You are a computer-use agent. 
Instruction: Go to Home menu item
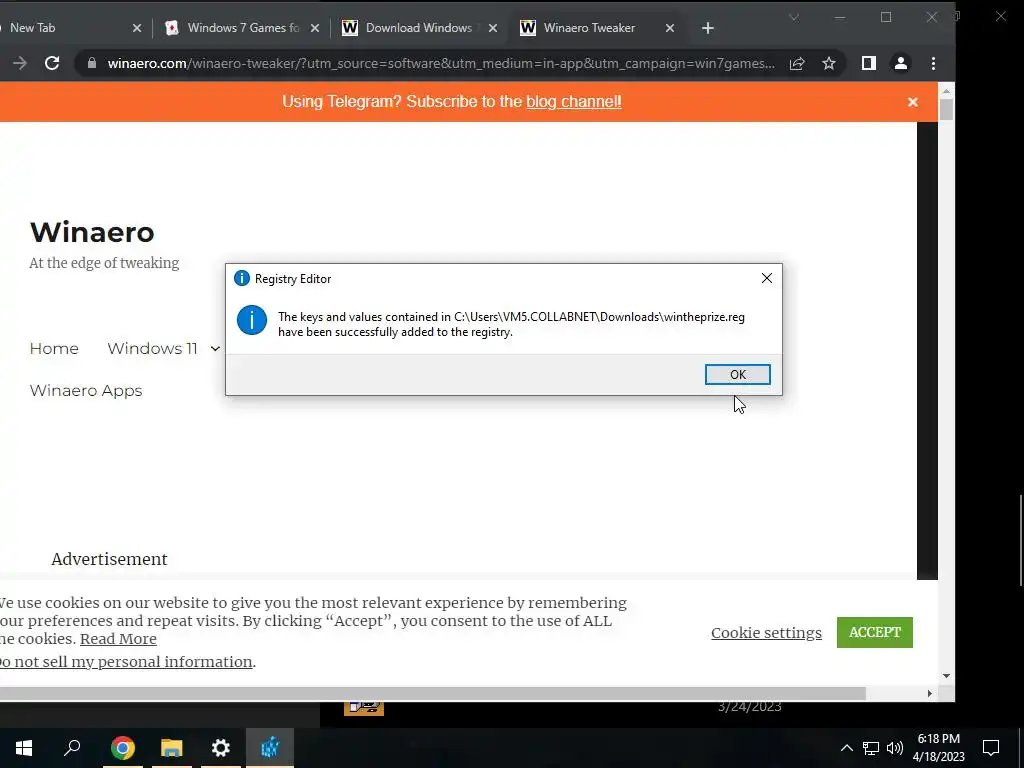click(54, 348)
